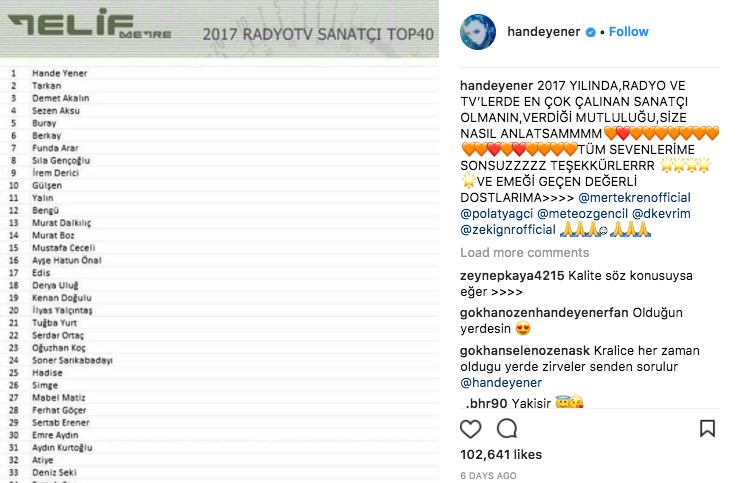Click the Telif Metre Top40 chart image
The height and width of the screenshot is (483, 740).
pos(219,241)
